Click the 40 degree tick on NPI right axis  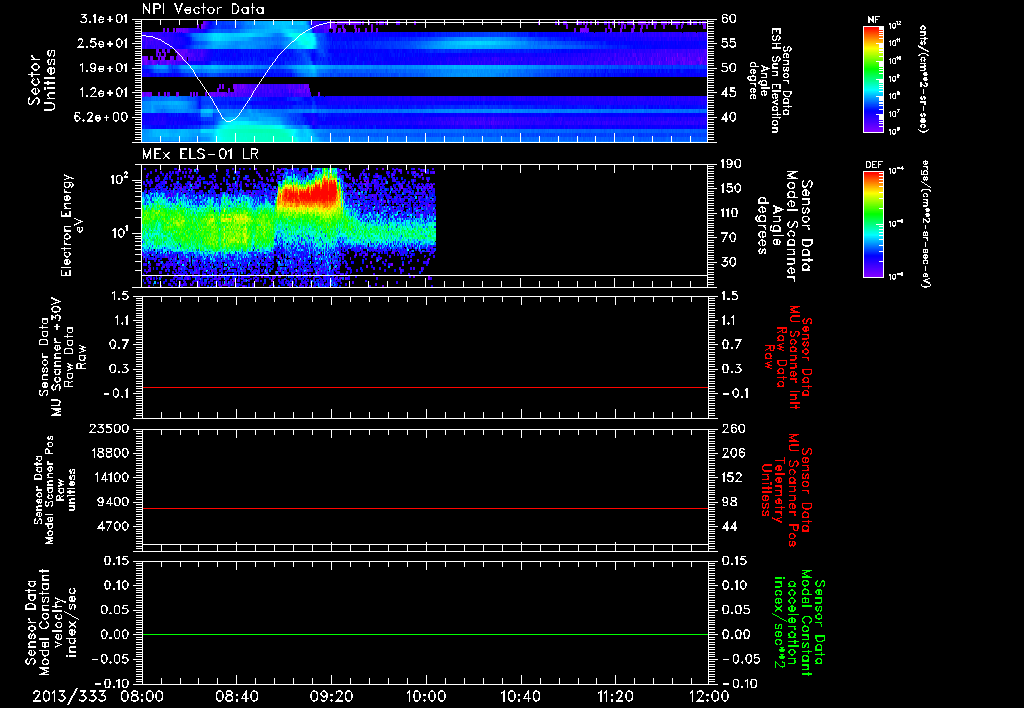pos(729,118)
